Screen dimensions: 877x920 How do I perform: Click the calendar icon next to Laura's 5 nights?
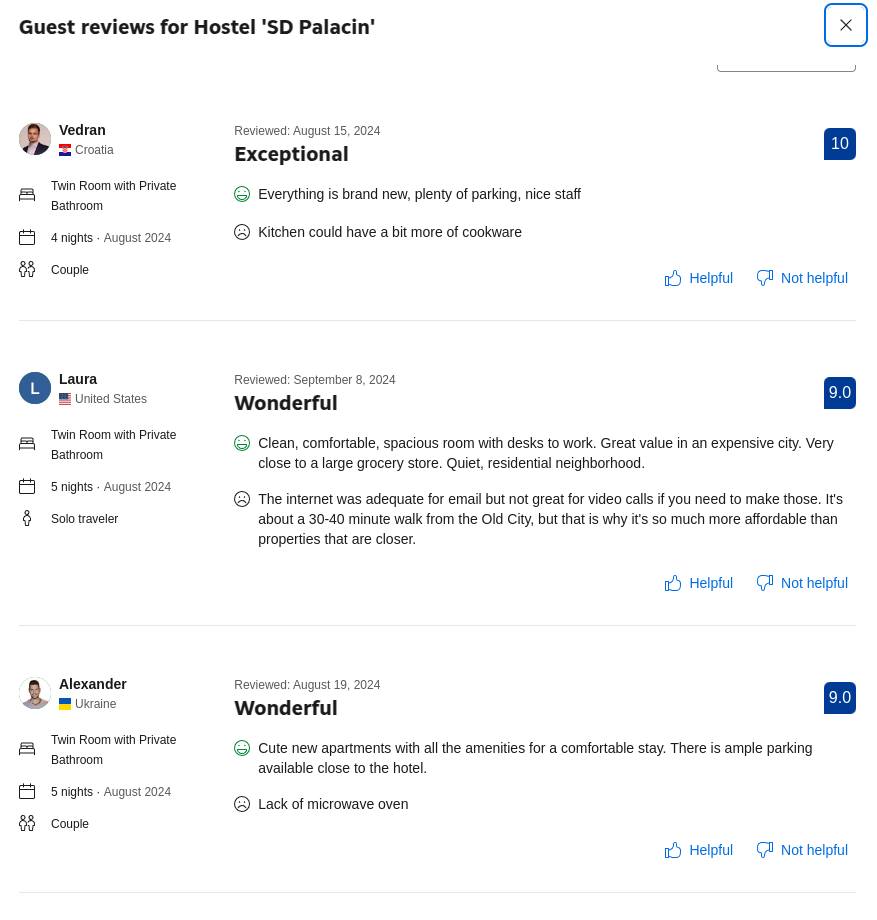pos(27,487)
